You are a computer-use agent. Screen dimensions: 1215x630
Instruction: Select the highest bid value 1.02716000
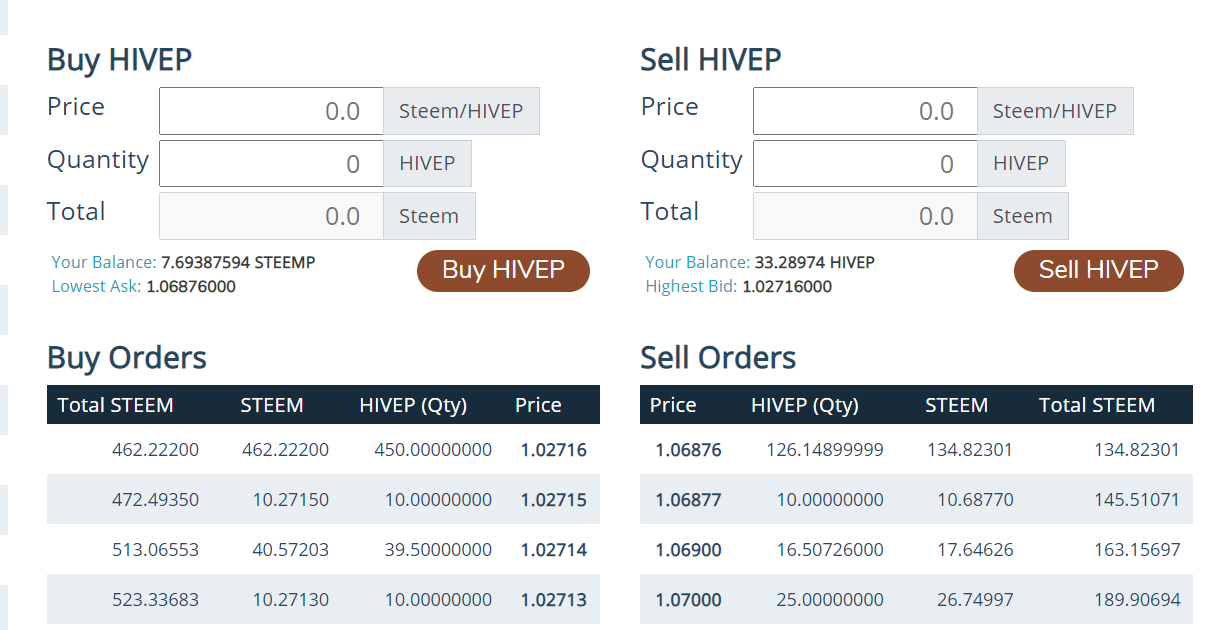(787, 286)
